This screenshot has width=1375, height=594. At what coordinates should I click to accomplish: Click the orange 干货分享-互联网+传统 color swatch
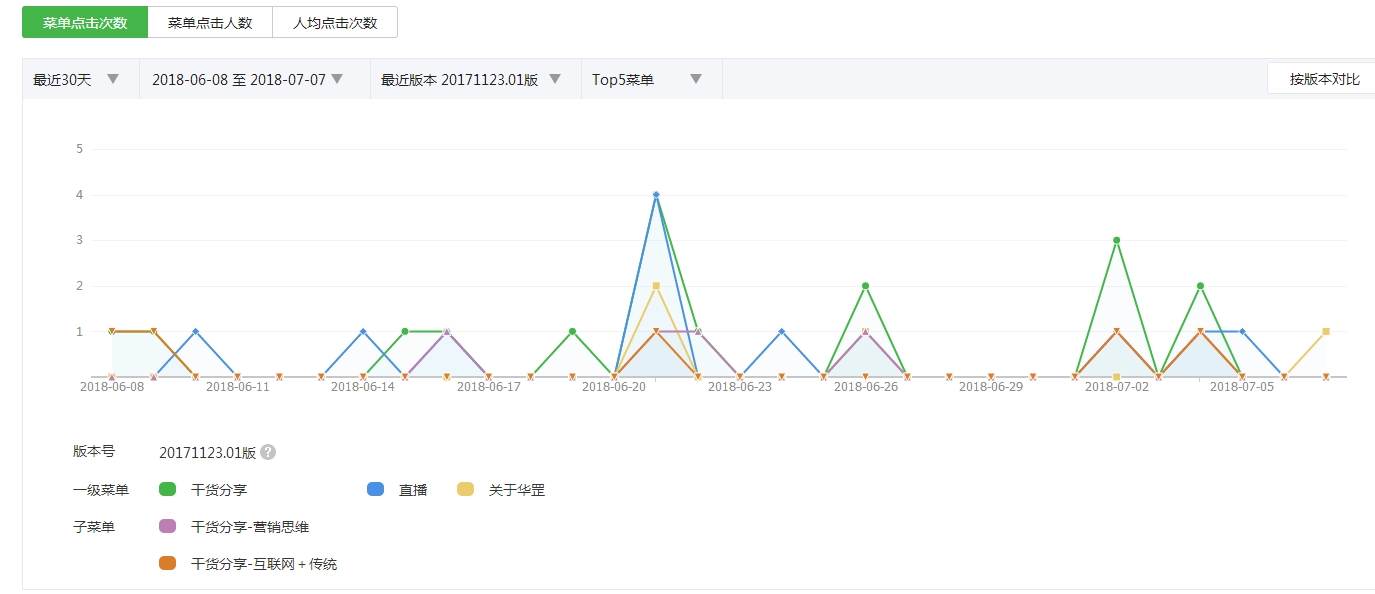[168, 563]
